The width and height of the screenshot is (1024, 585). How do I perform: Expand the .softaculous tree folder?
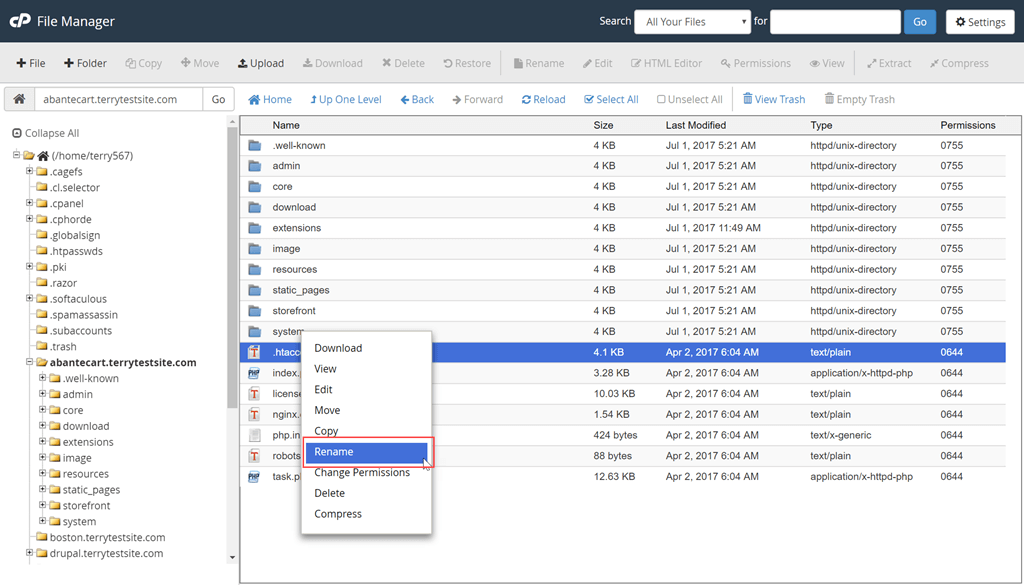click(29, 298)
